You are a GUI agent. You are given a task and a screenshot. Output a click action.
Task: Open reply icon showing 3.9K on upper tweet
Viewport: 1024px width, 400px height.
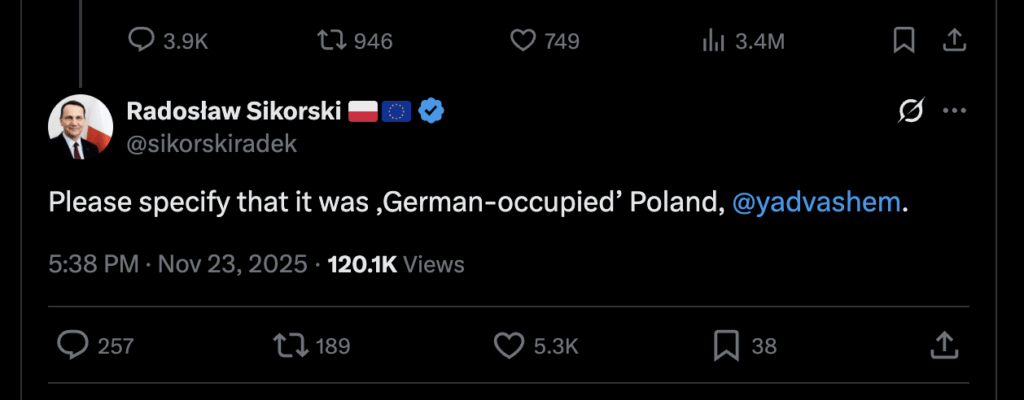tap(142, 40)
